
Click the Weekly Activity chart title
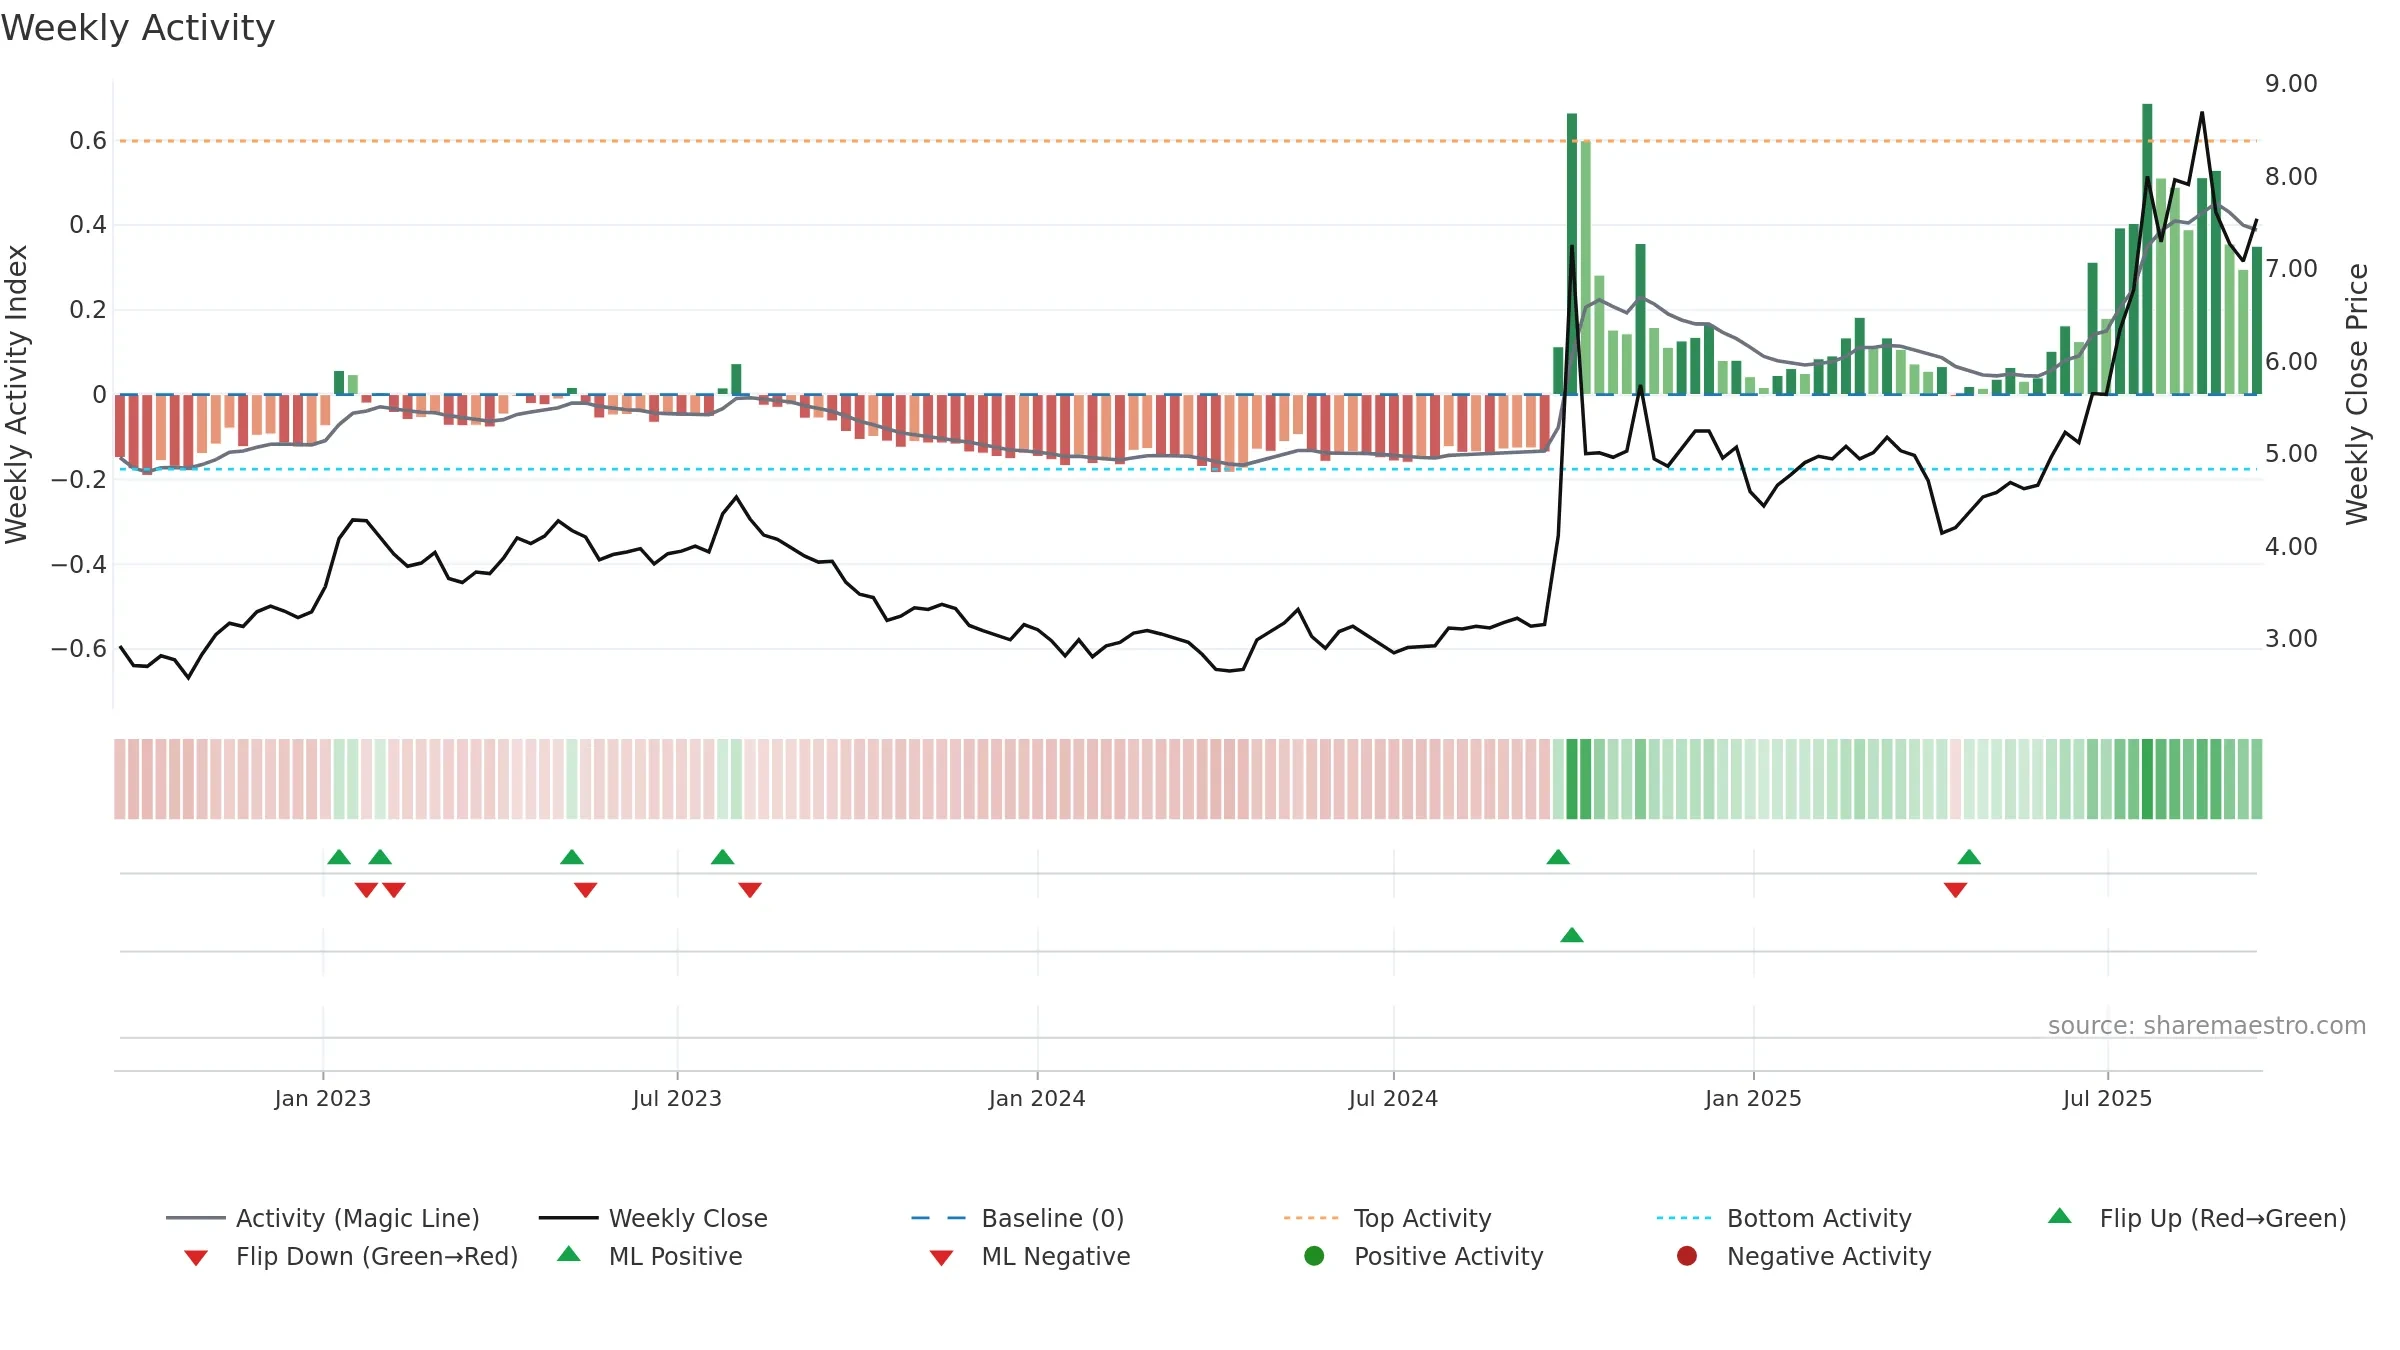pos(138,28)
